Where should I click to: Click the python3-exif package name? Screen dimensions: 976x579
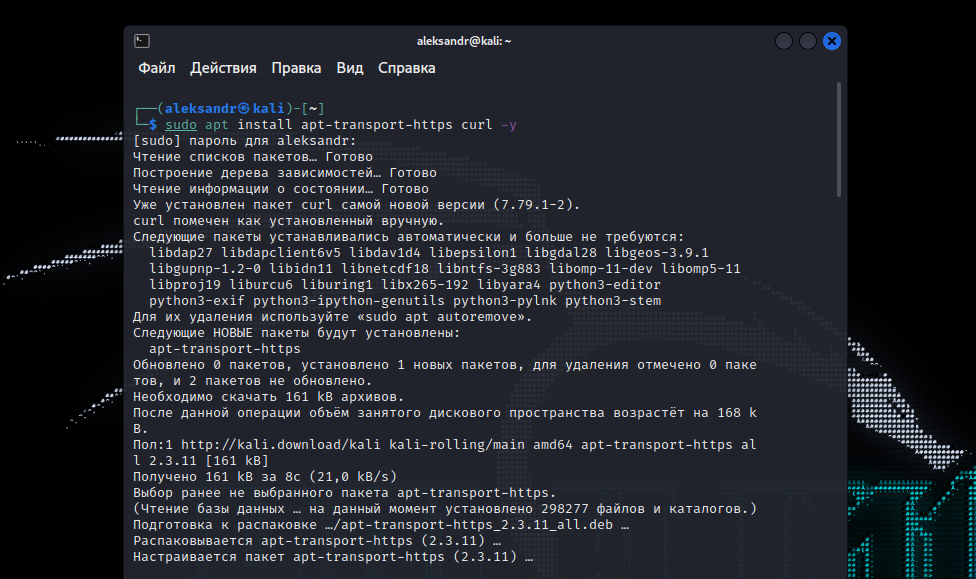(197, 301)
